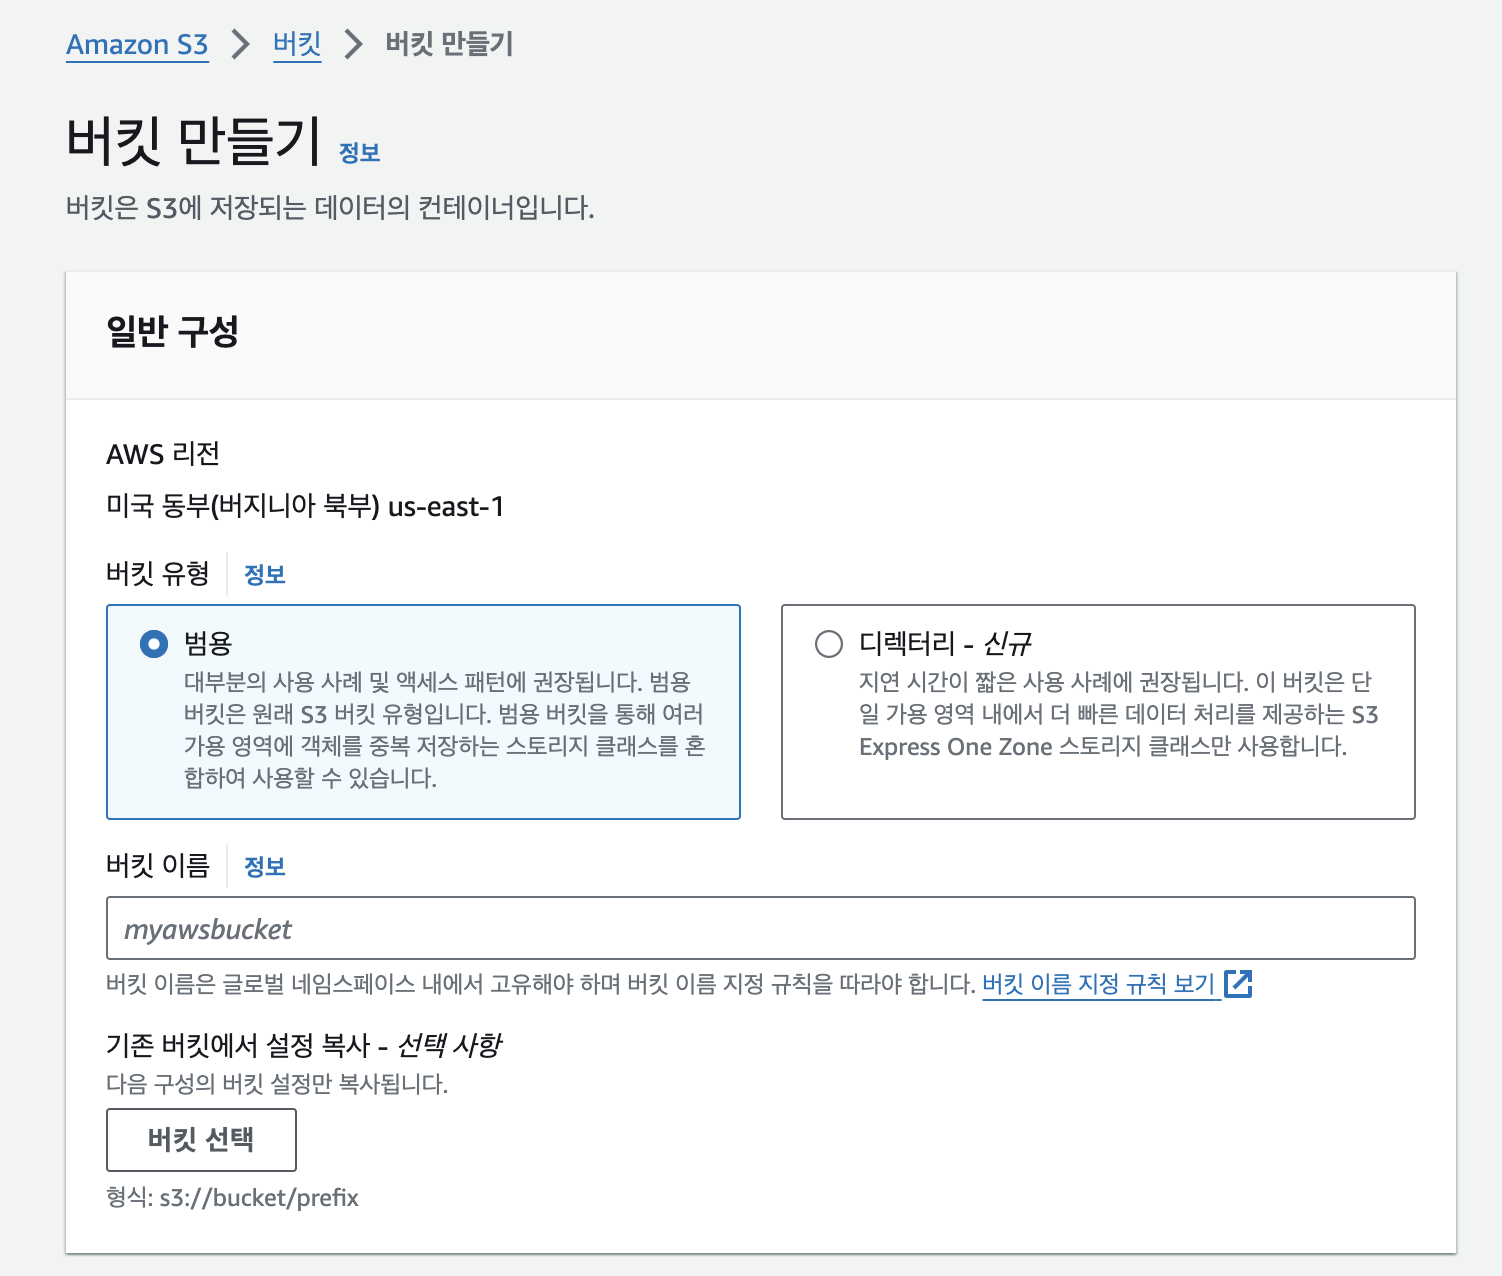Select the 범용 bucket type radio button
Image resolution: width=1502 pixels, height=1276 pixels.
[x=154, y=644]
